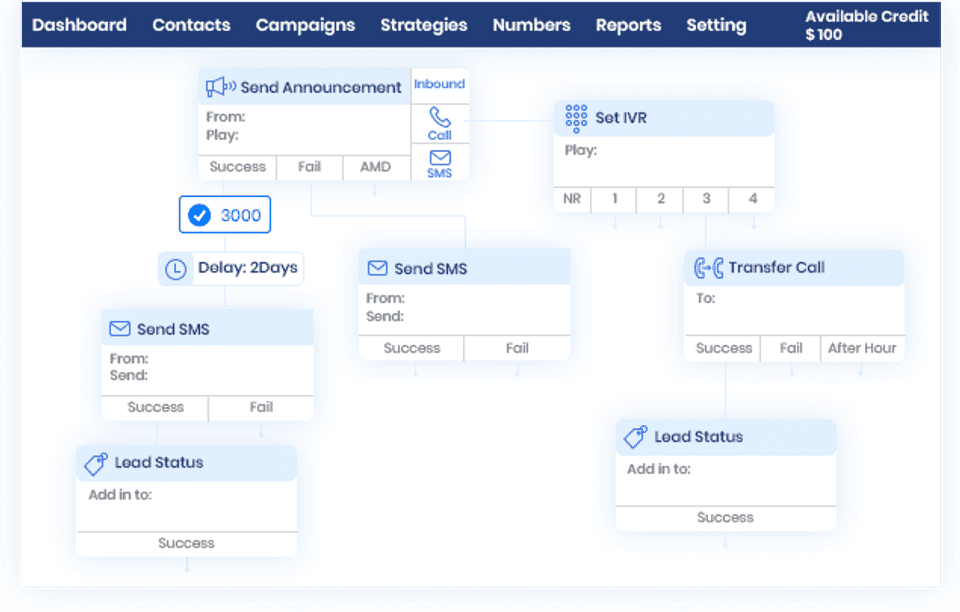Open the Numbers section
The width and height of the screenshot is (960, 612).
tap(531, 25)
